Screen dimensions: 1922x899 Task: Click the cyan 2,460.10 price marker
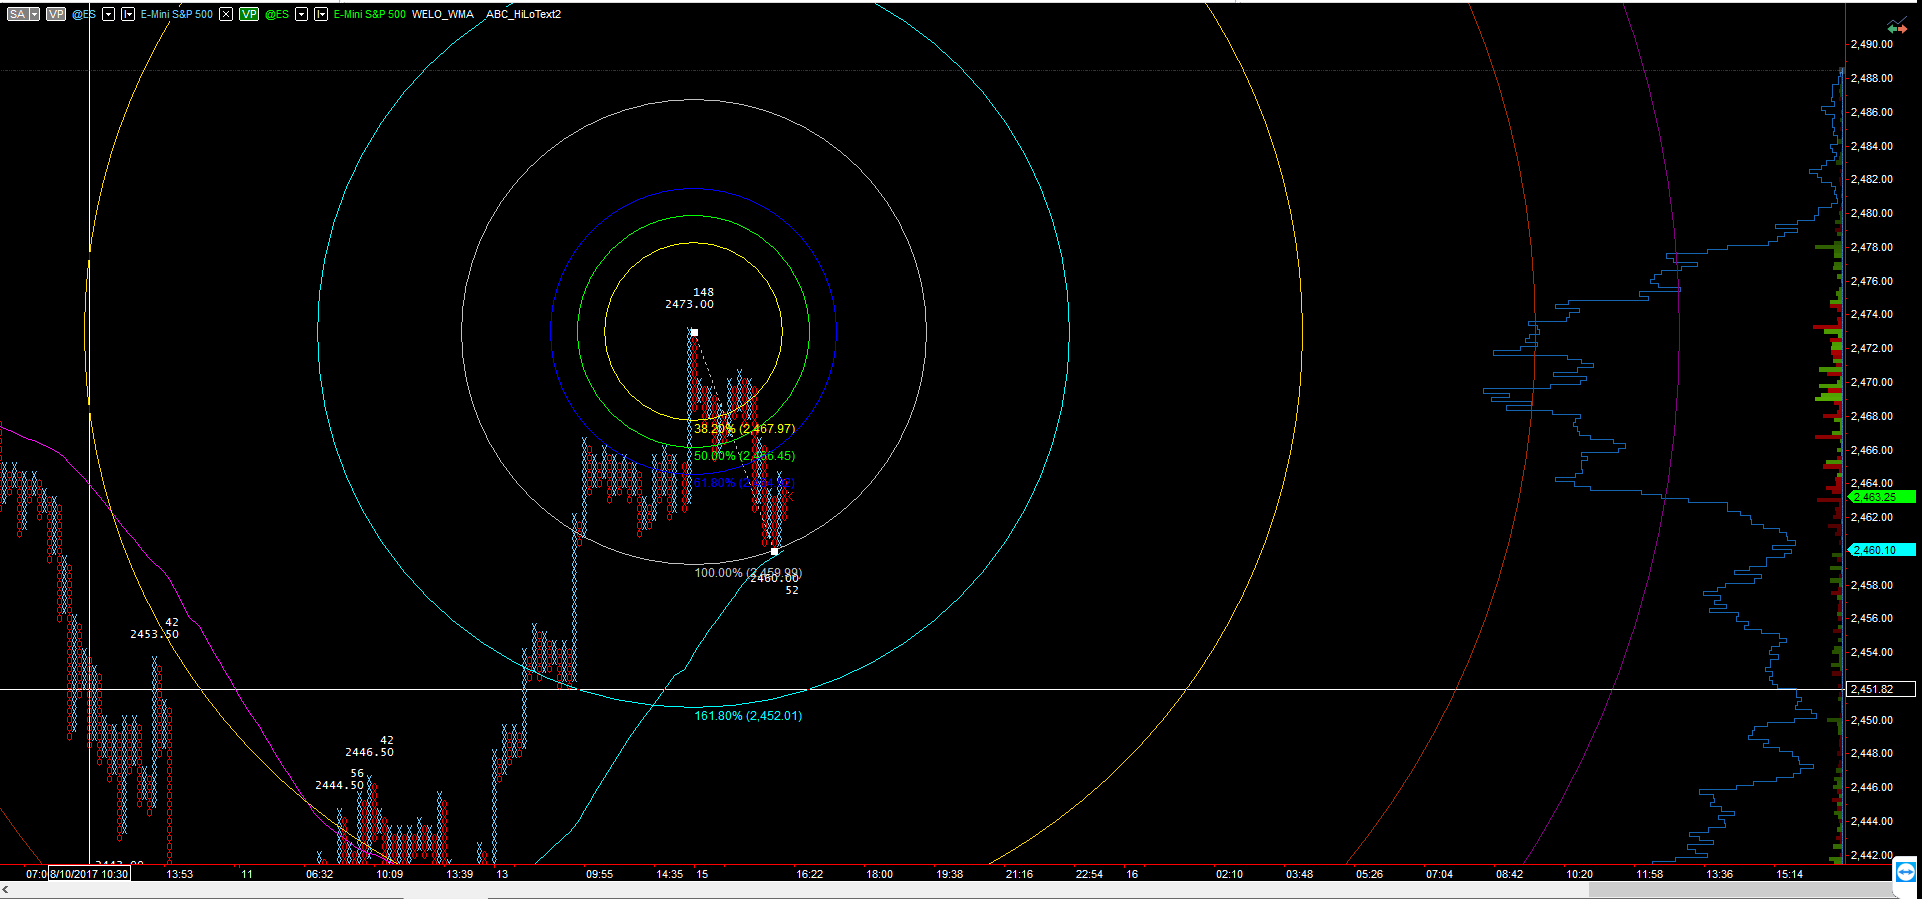pyautogui.click(x=1881, y=550)
